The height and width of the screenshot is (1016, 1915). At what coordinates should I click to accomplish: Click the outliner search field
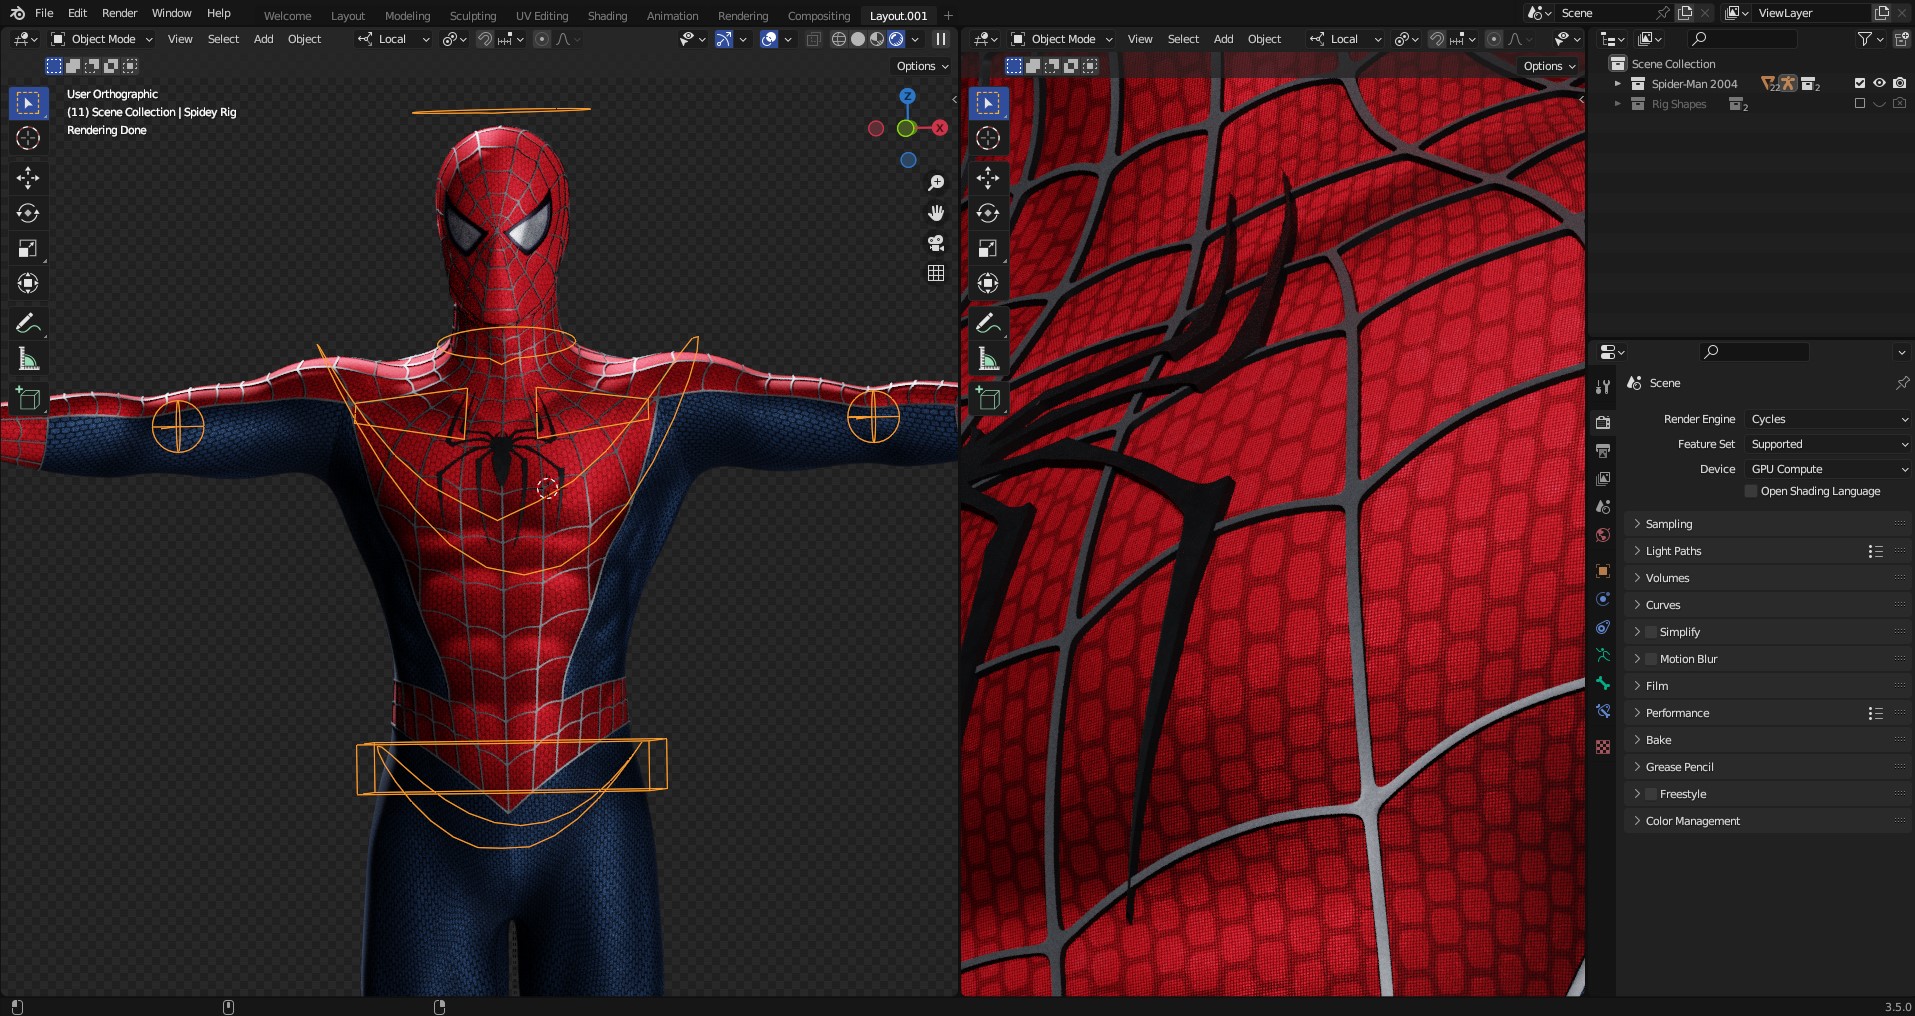(1742, 39)
